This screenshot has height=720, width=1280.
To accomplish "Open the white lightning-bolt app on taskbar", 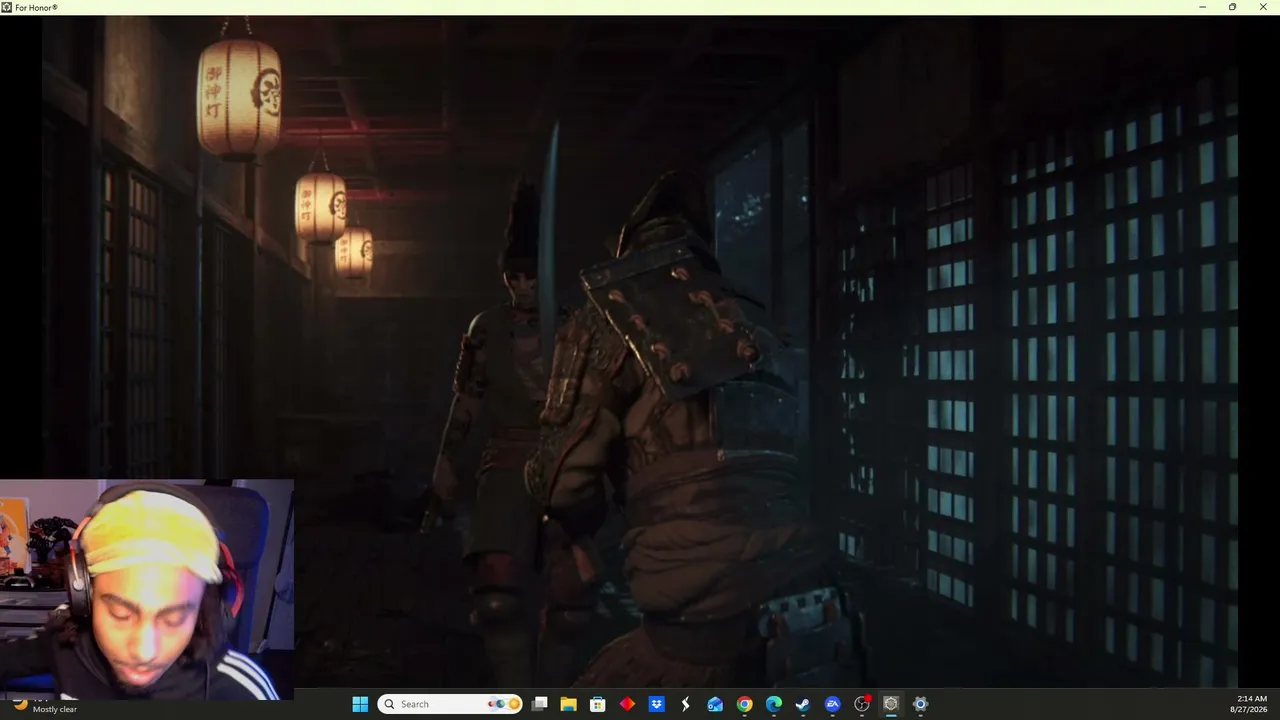I will coord(685,704).
